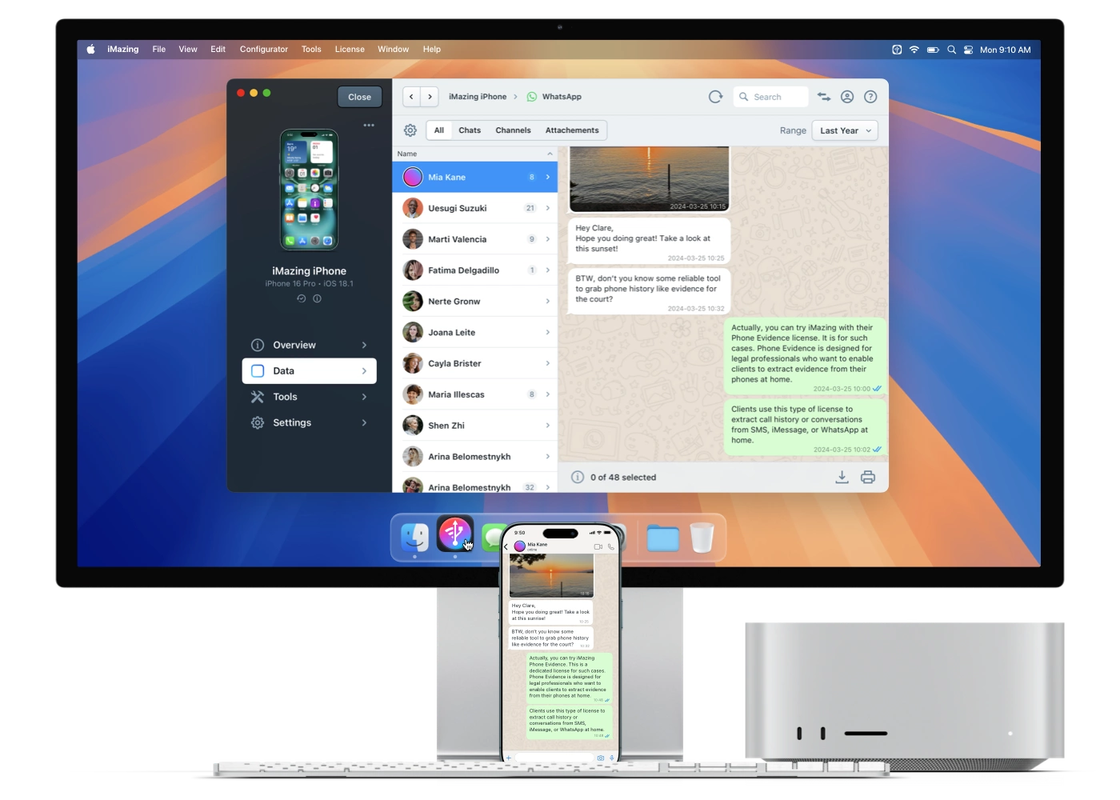Click the Search field

coord(771,96)
